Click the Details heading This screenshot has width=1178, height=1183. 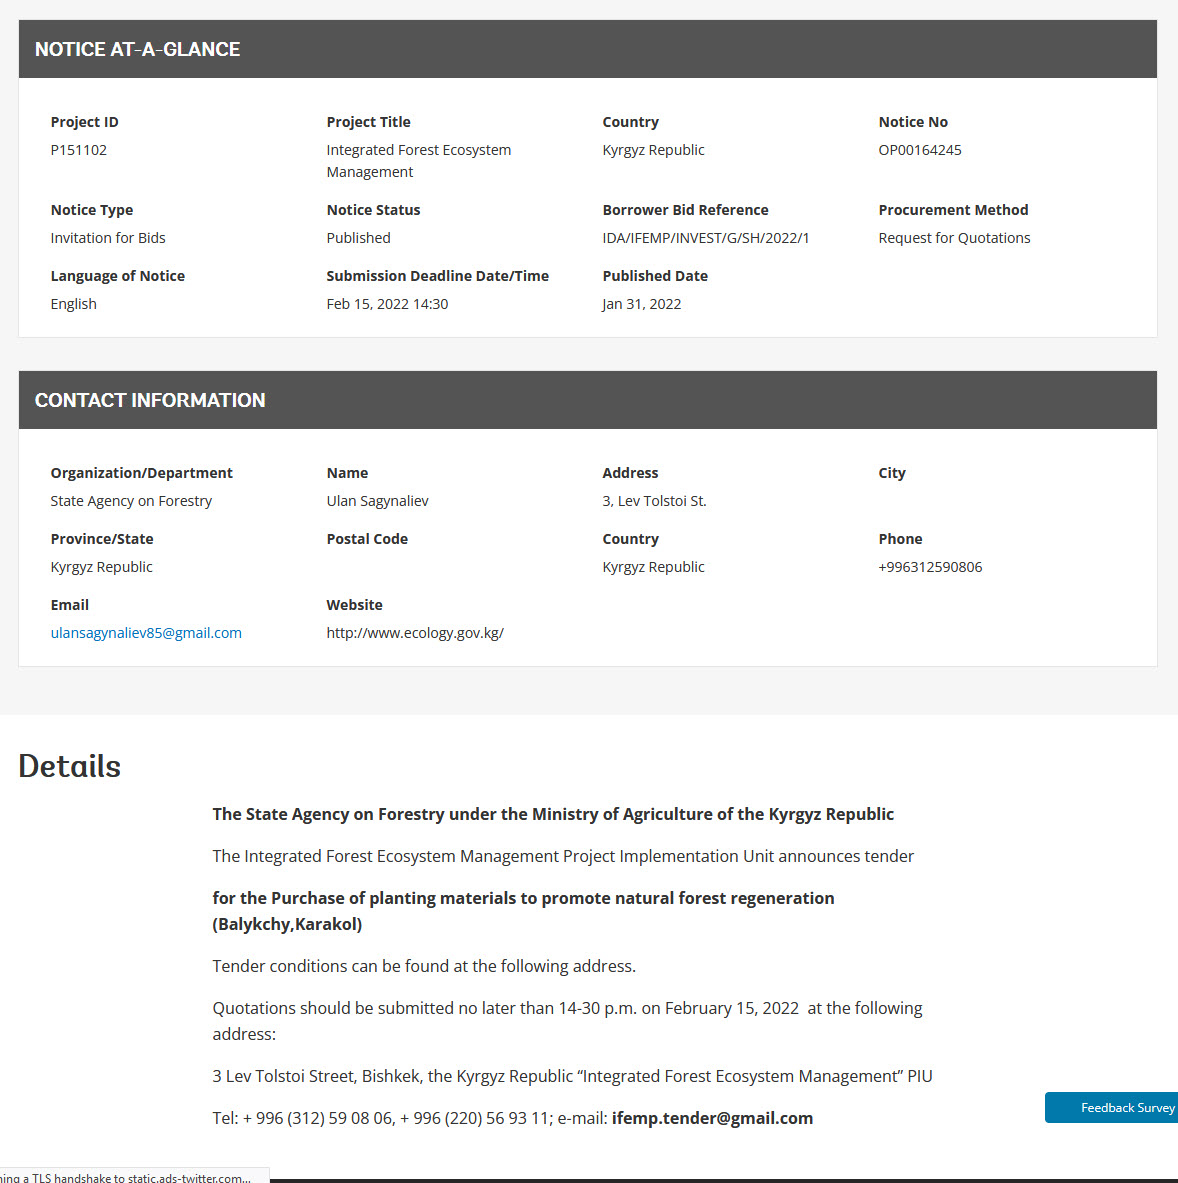click(70, 766)
